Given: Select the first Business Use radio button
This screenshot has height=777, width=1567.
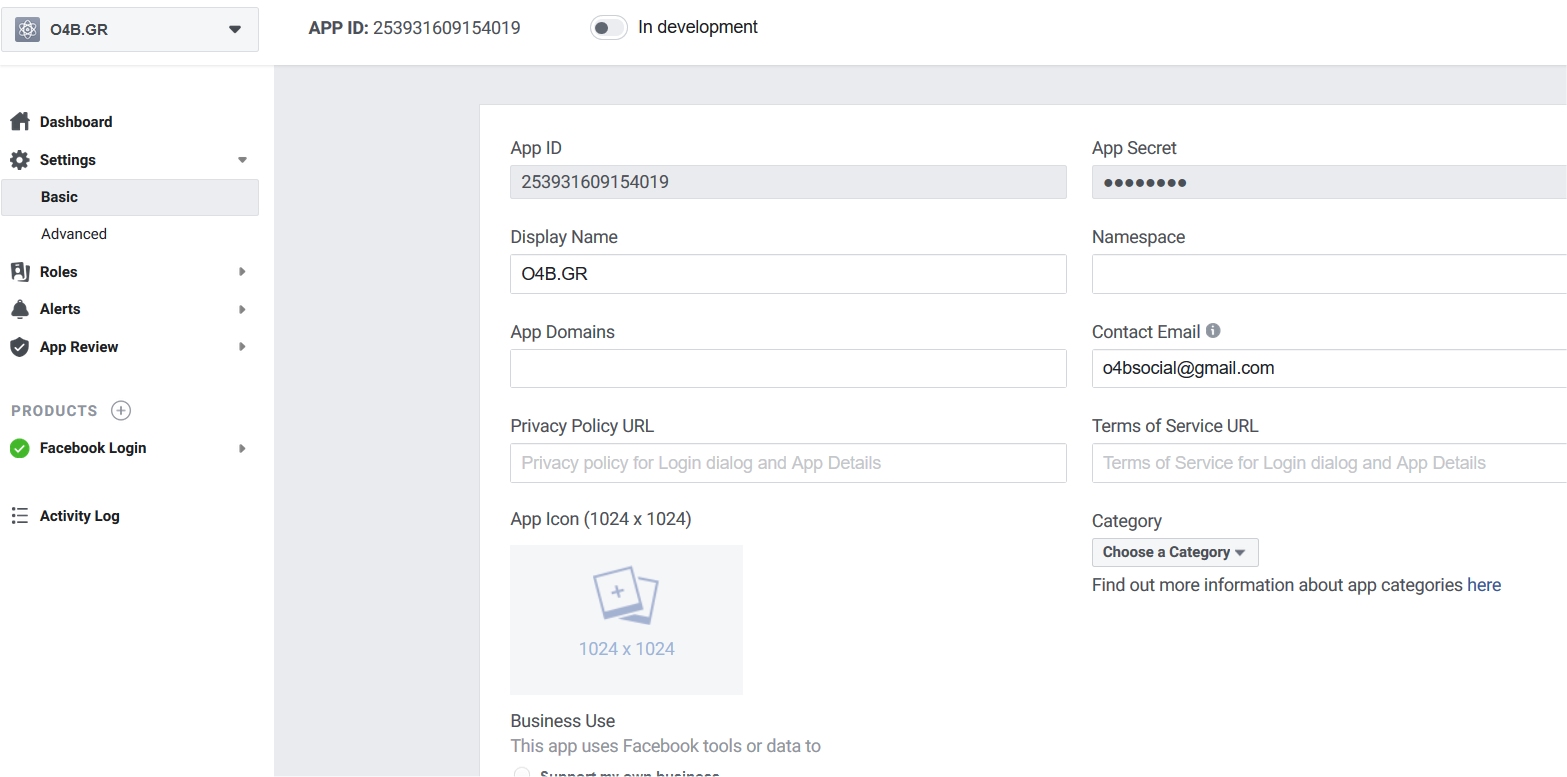Looking at the screenshot, I should 521,773.
